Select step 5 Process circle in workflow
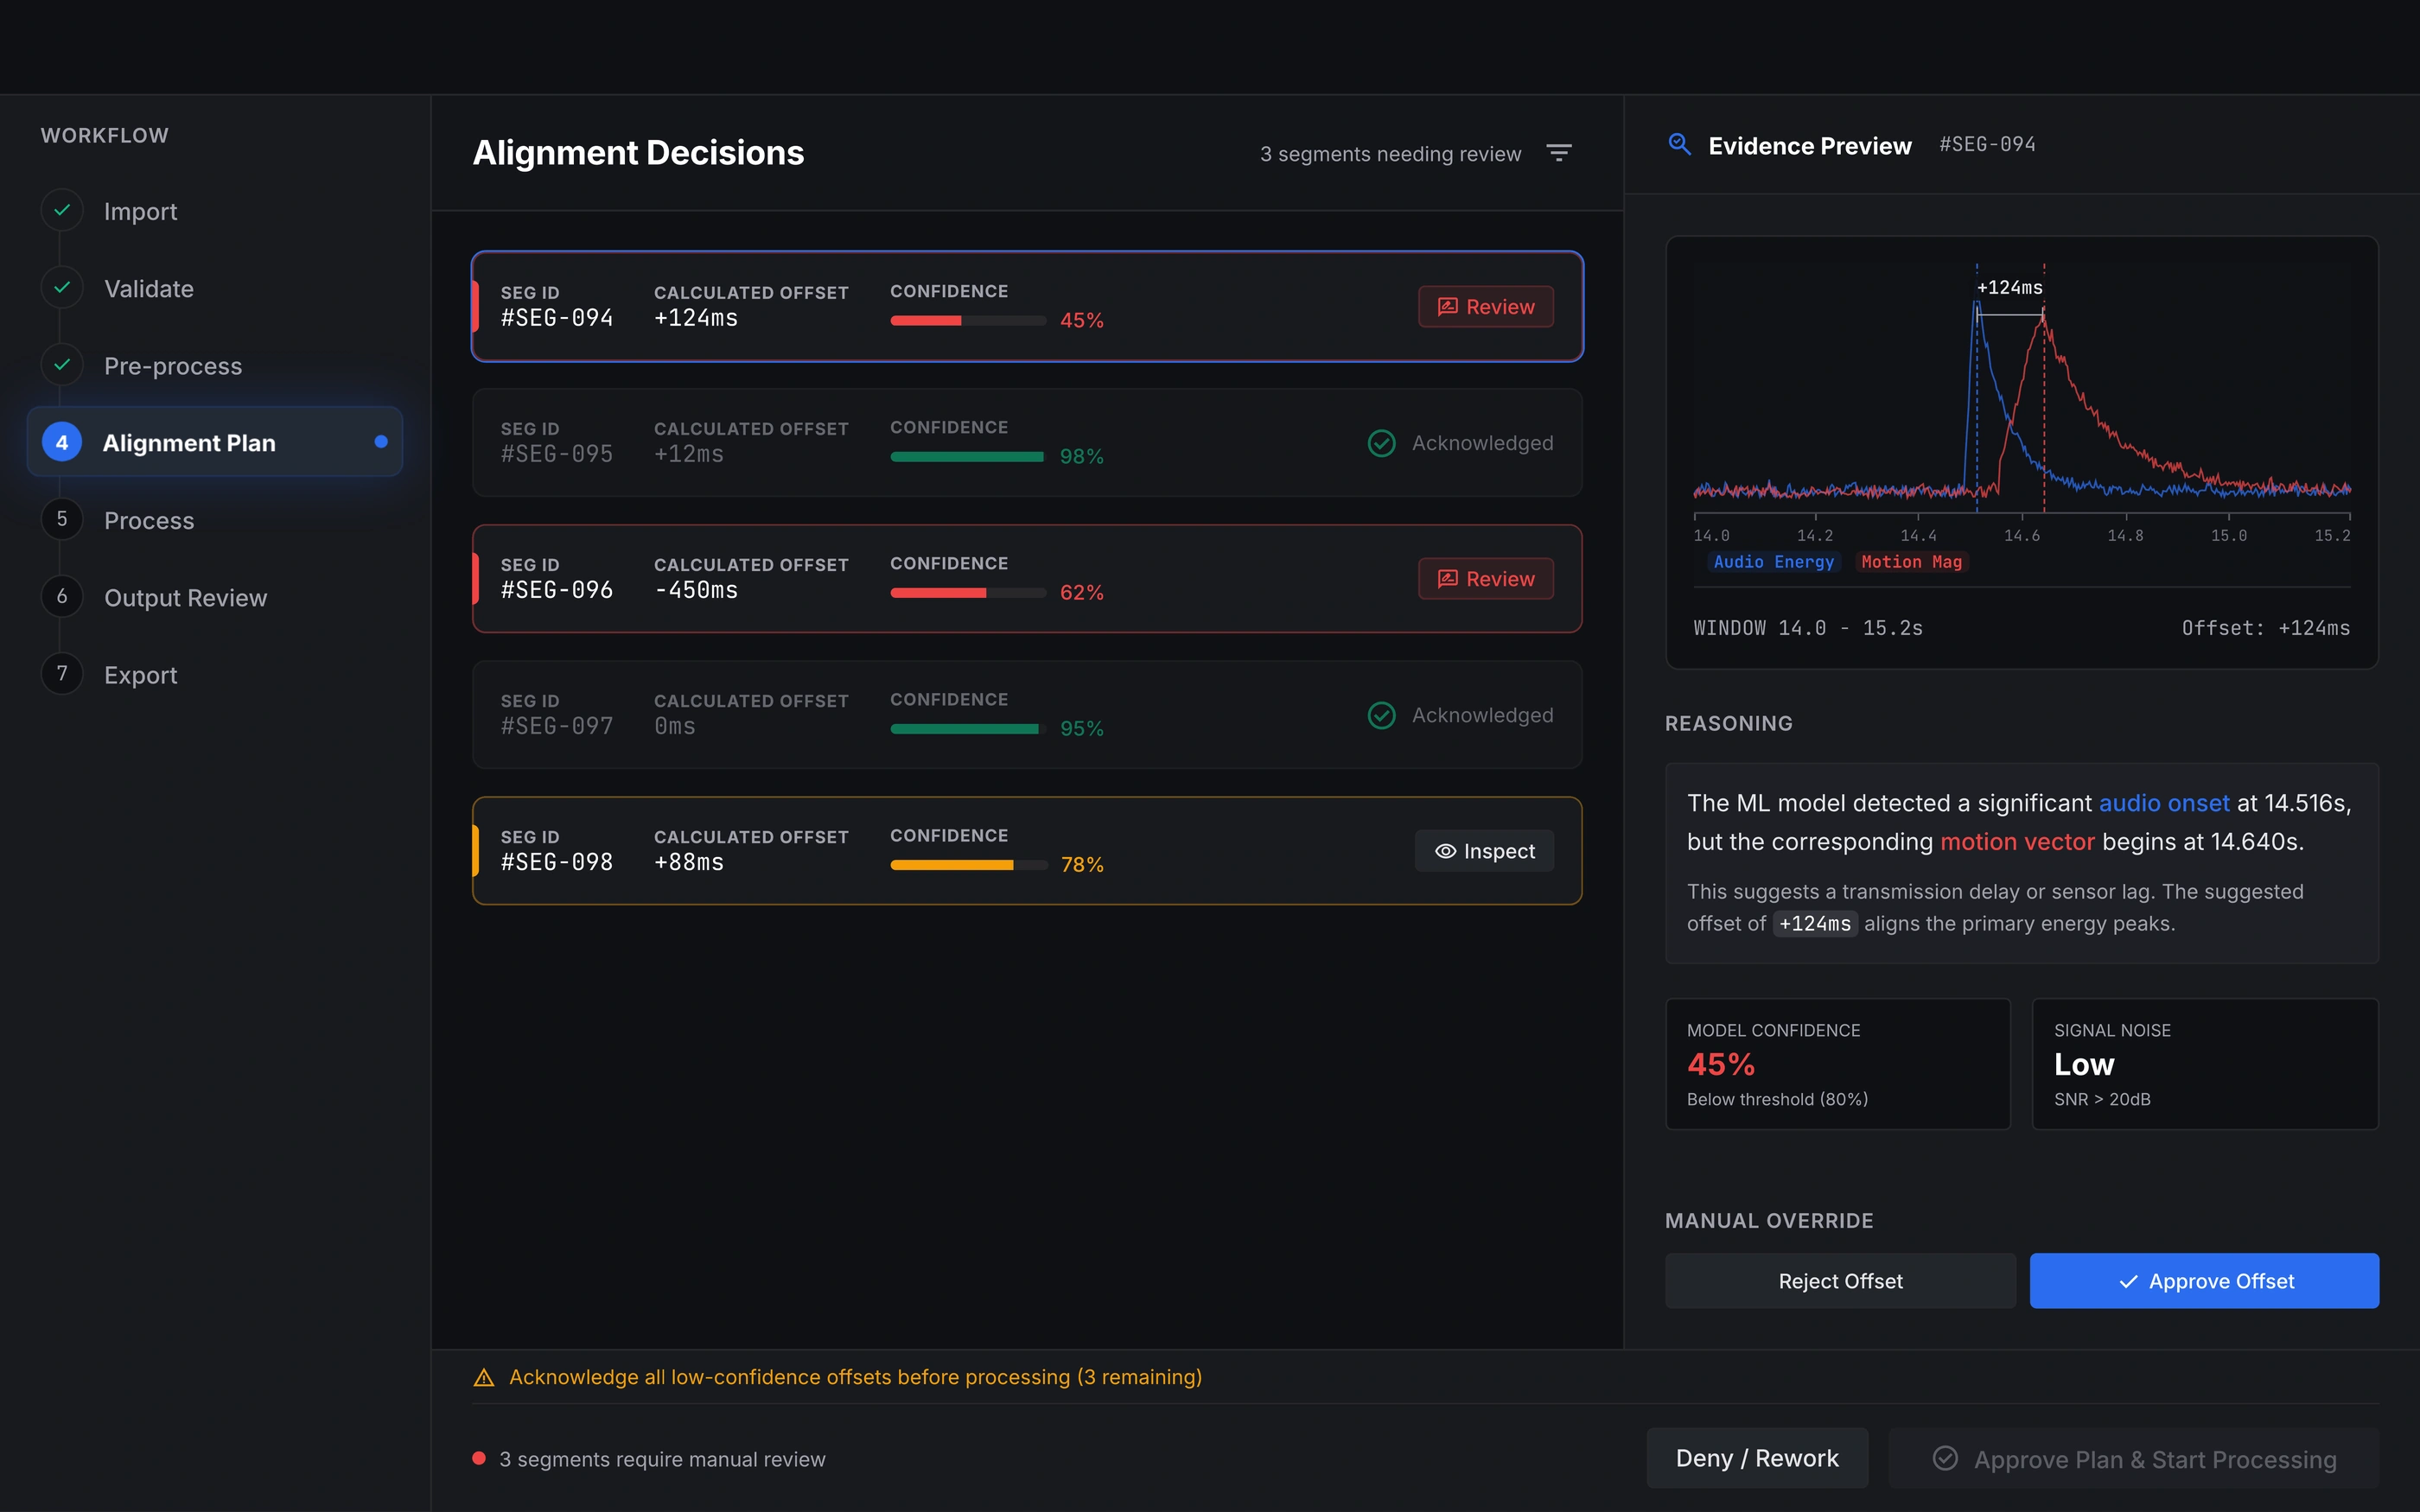The width and height of the screenshot is (2420, 1512). click(x=62, y=519)
